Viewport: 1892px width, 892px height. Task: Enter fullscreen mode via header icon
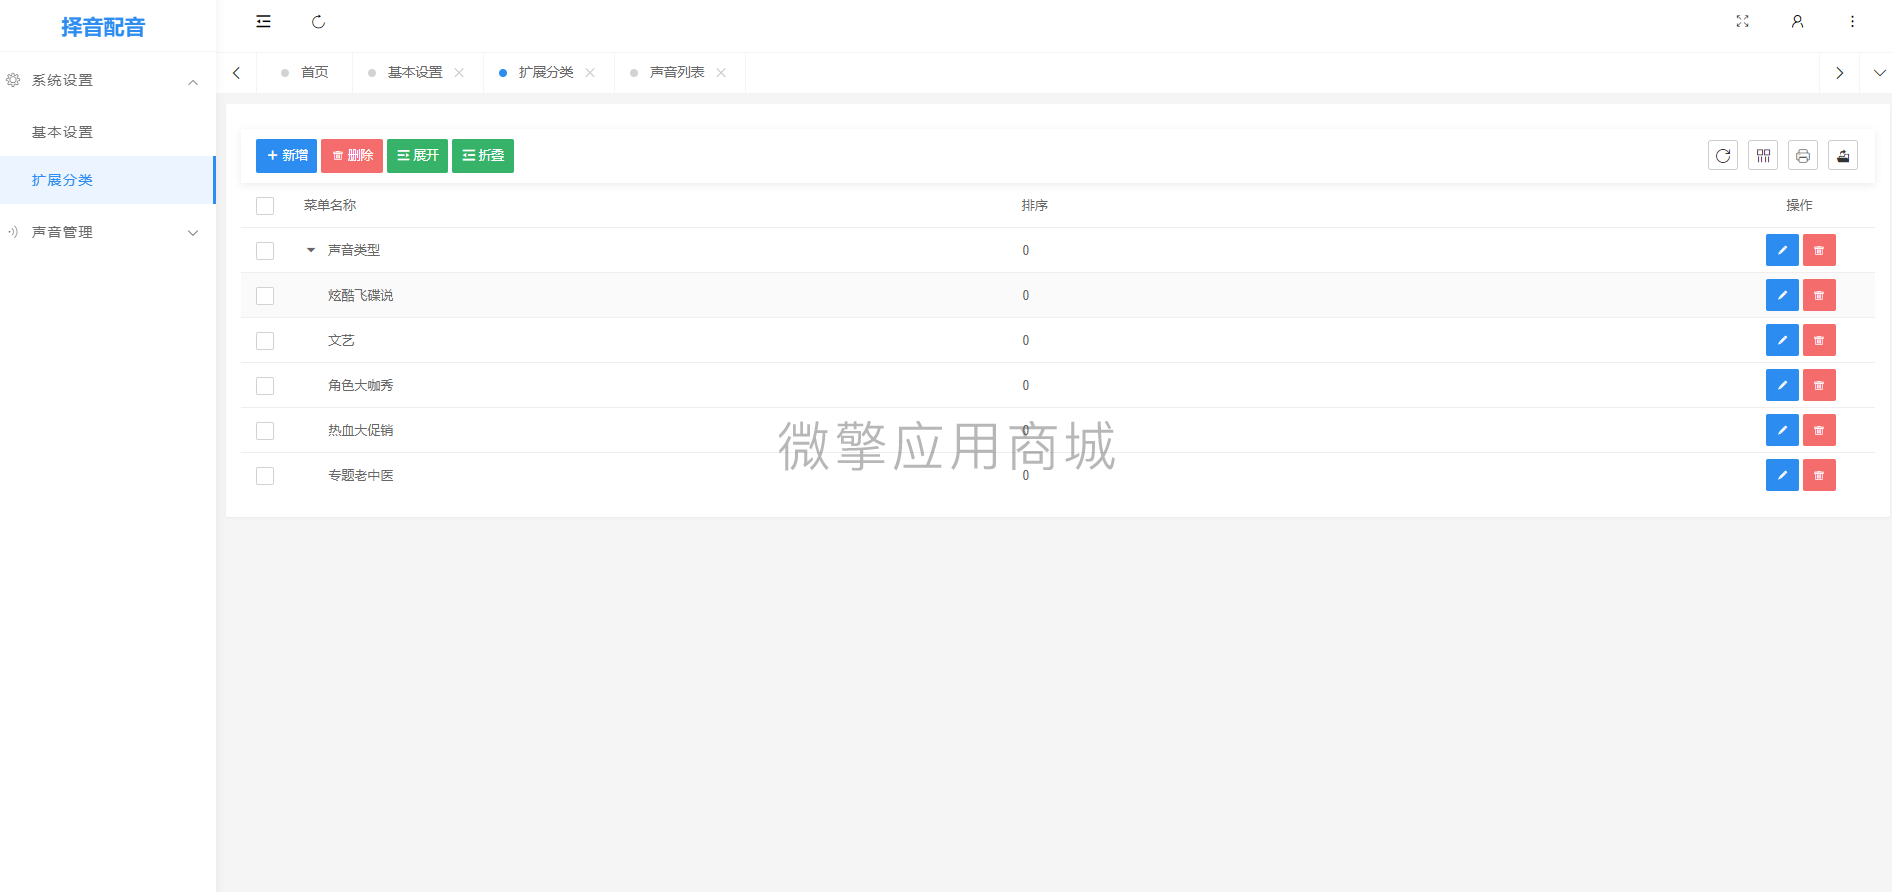point(1742,21)
